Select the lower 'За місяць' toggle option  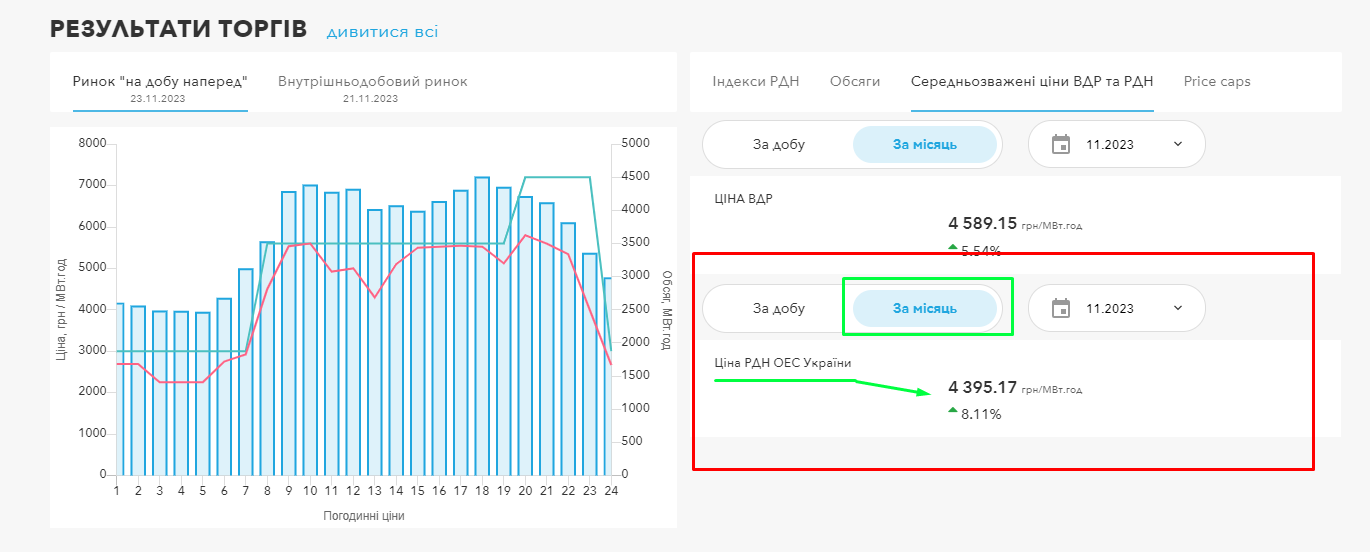tap(924, 308)
